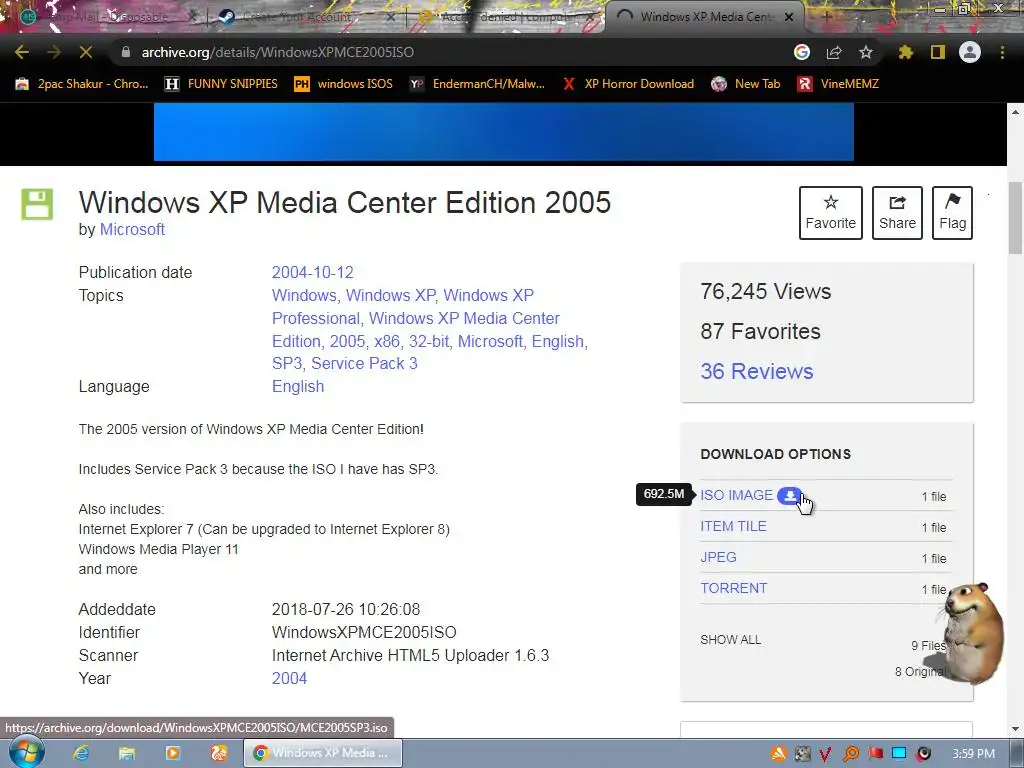Image resolution: width=1024 pixels, height=768 pixels.
Task: Click the page vertical scrollbar thumb
Action: [x=1015, y=217]
